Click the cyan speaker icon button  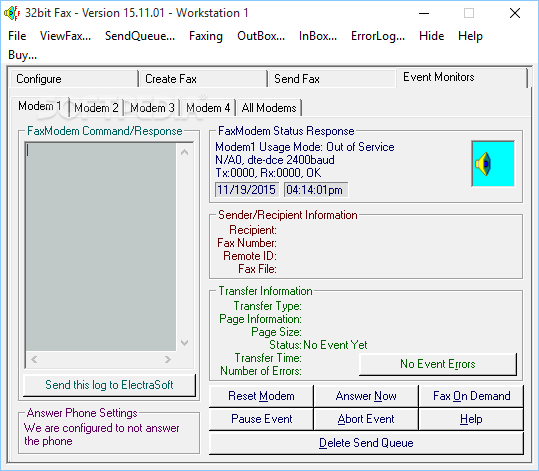[x=493, y=164]
